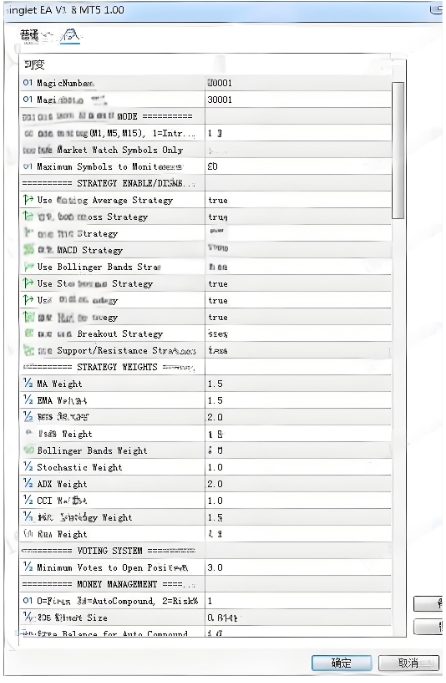Cancel the dialog with the 取消 button
This screenshot has height=683, width=446.
coord(409,663)
